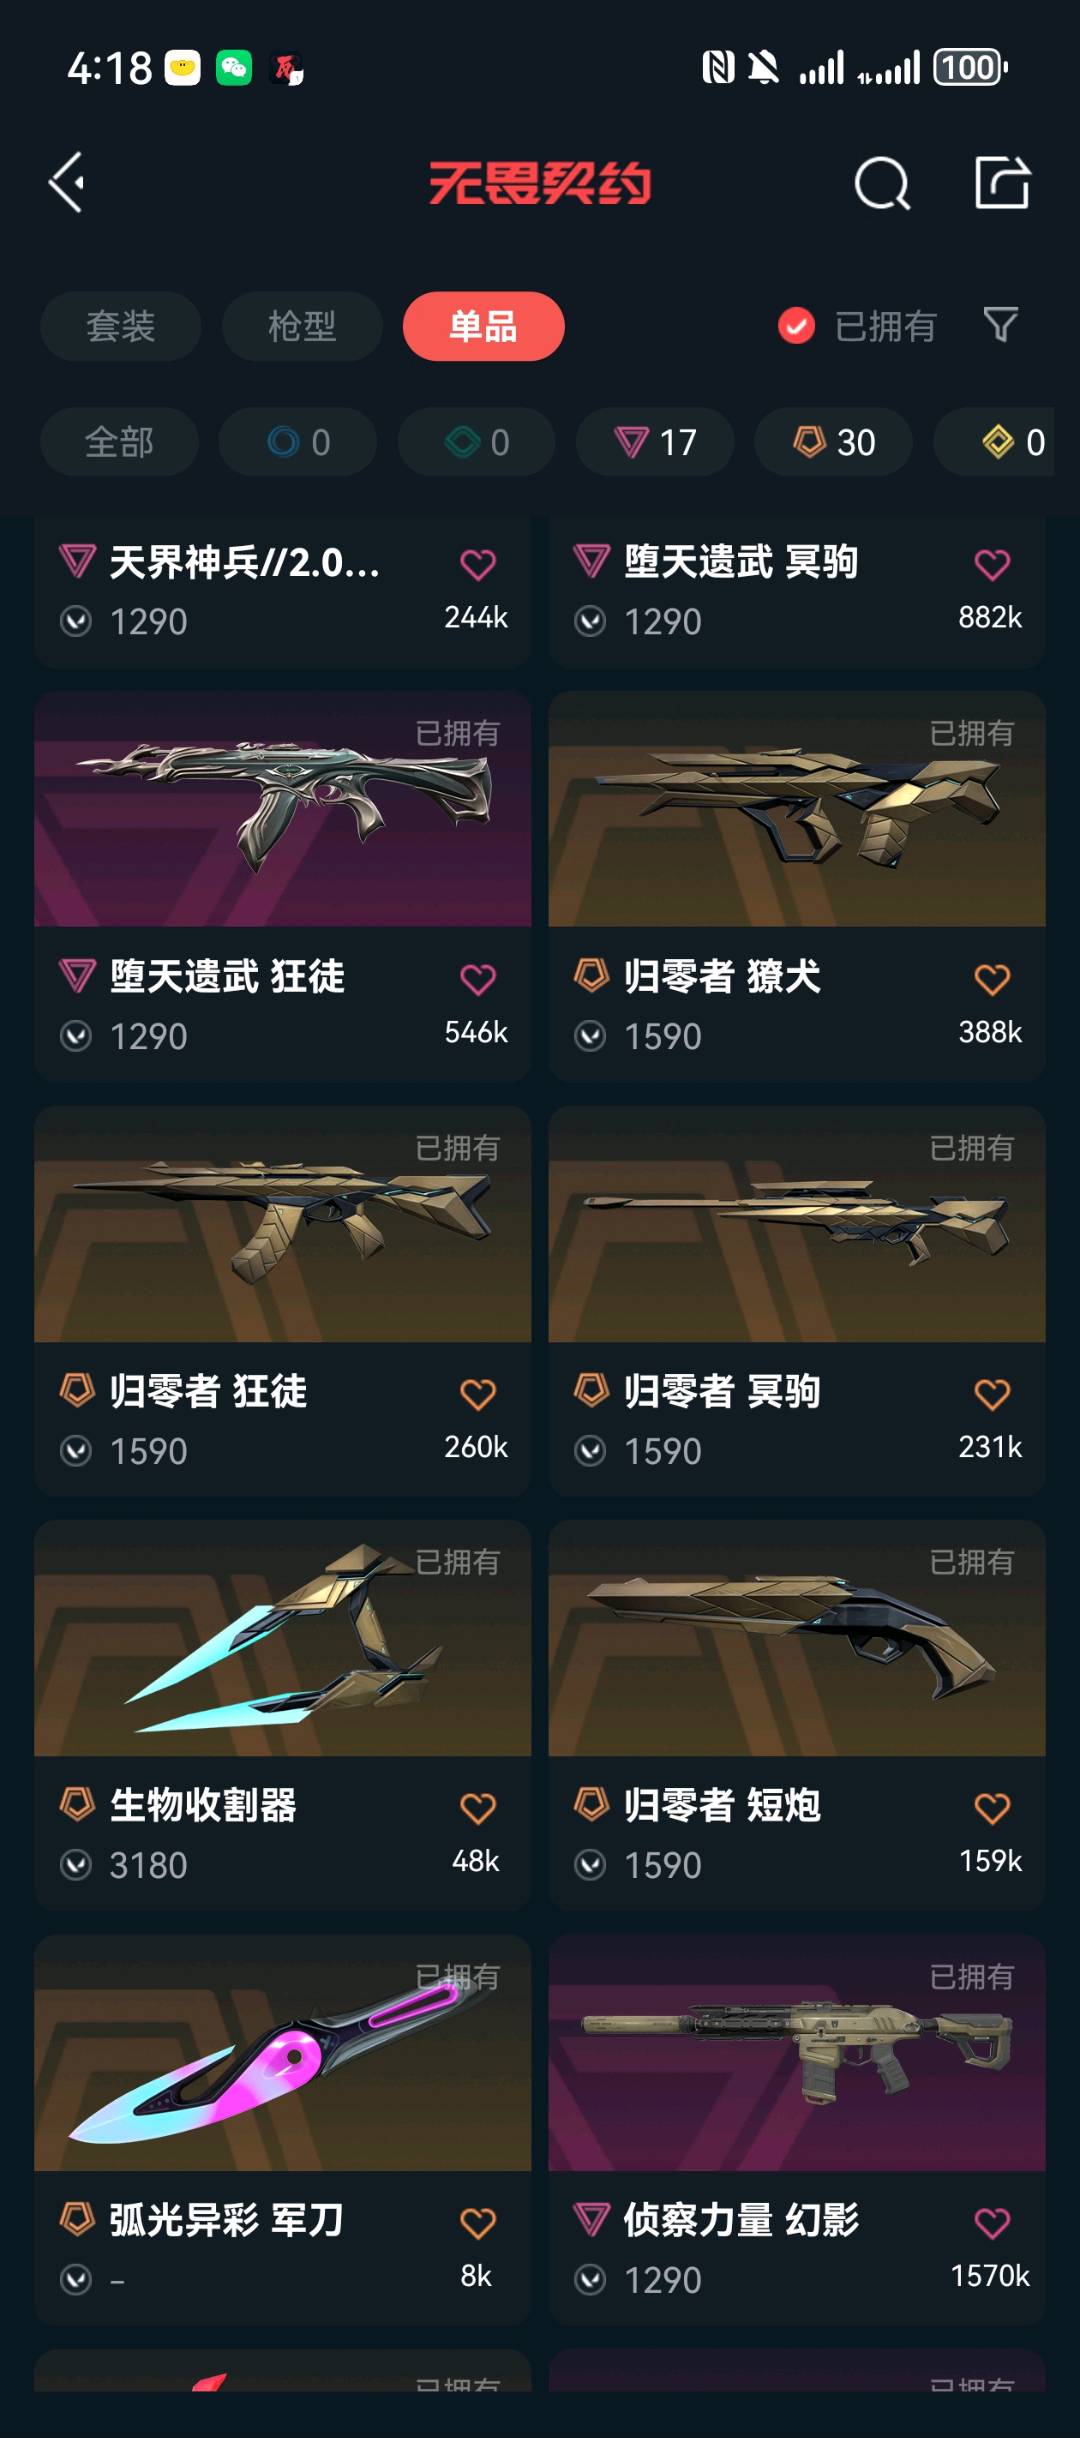Favorite 归零者 獠犬 with heart icon
This screenshot has height=2438, width=1080.
[992, 979]
